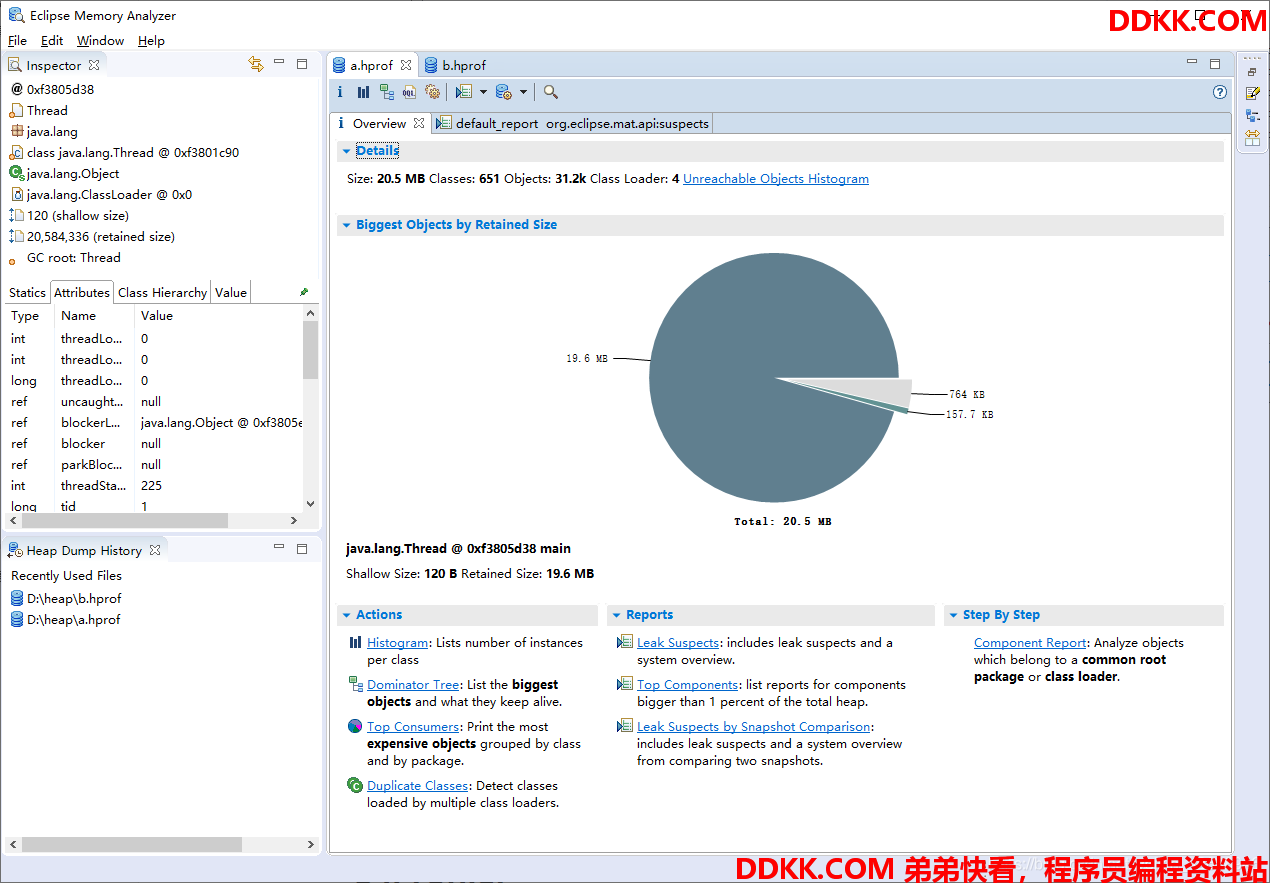Click the Dominator Tree icon under Actions

pyautogui.click(x=355, y=684)
